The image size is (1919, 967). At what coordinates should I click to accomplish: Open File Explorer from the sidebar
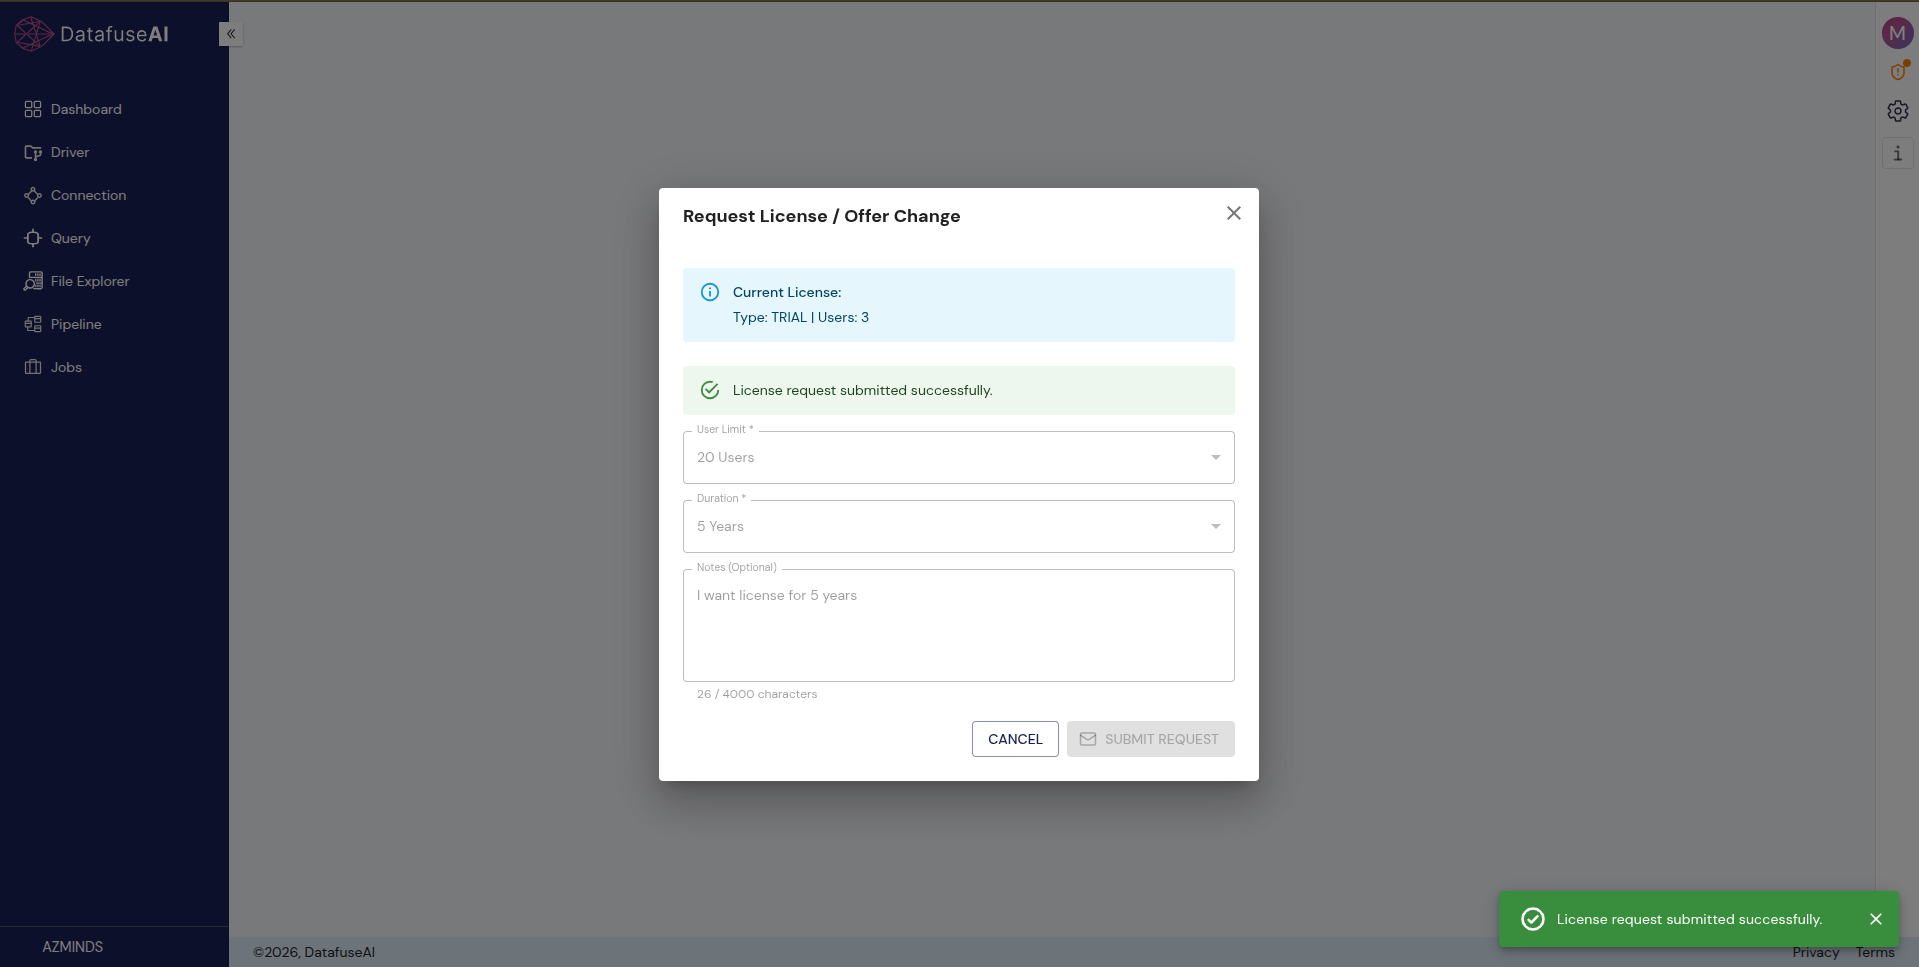tap(90, 281)
